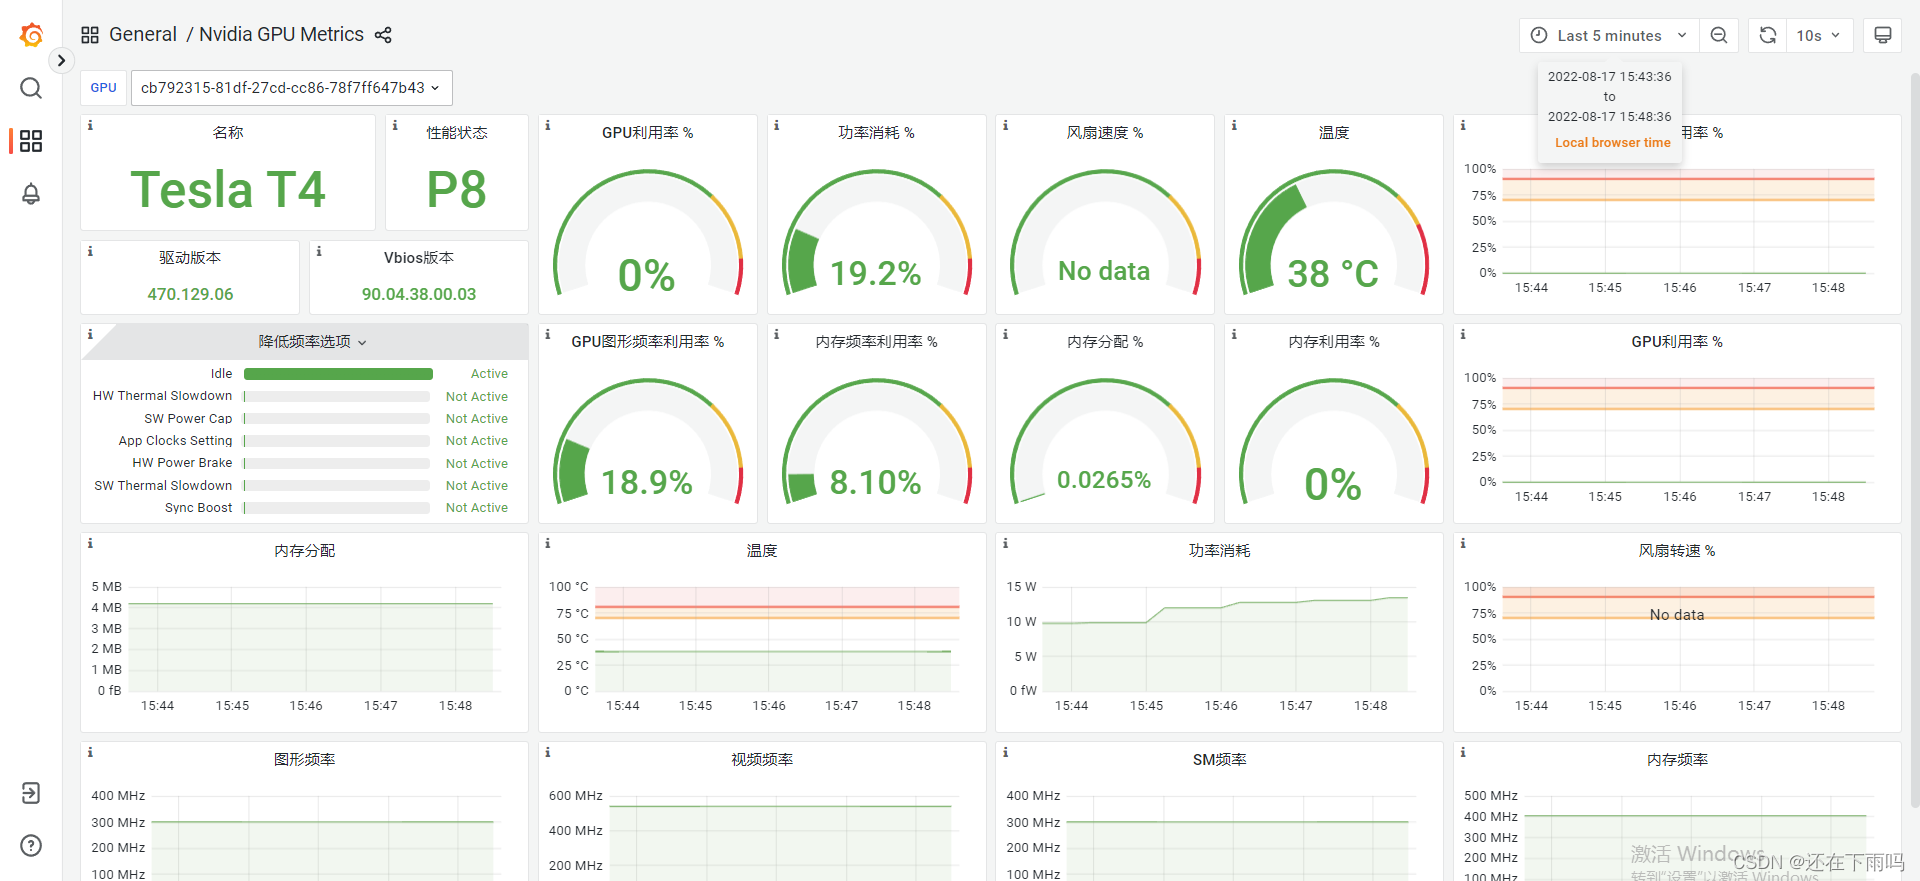Image resolution: width=1920 pixels, height=881 pixels.
Task: Show info for the 名称 panel
Action: click(90, 125)
